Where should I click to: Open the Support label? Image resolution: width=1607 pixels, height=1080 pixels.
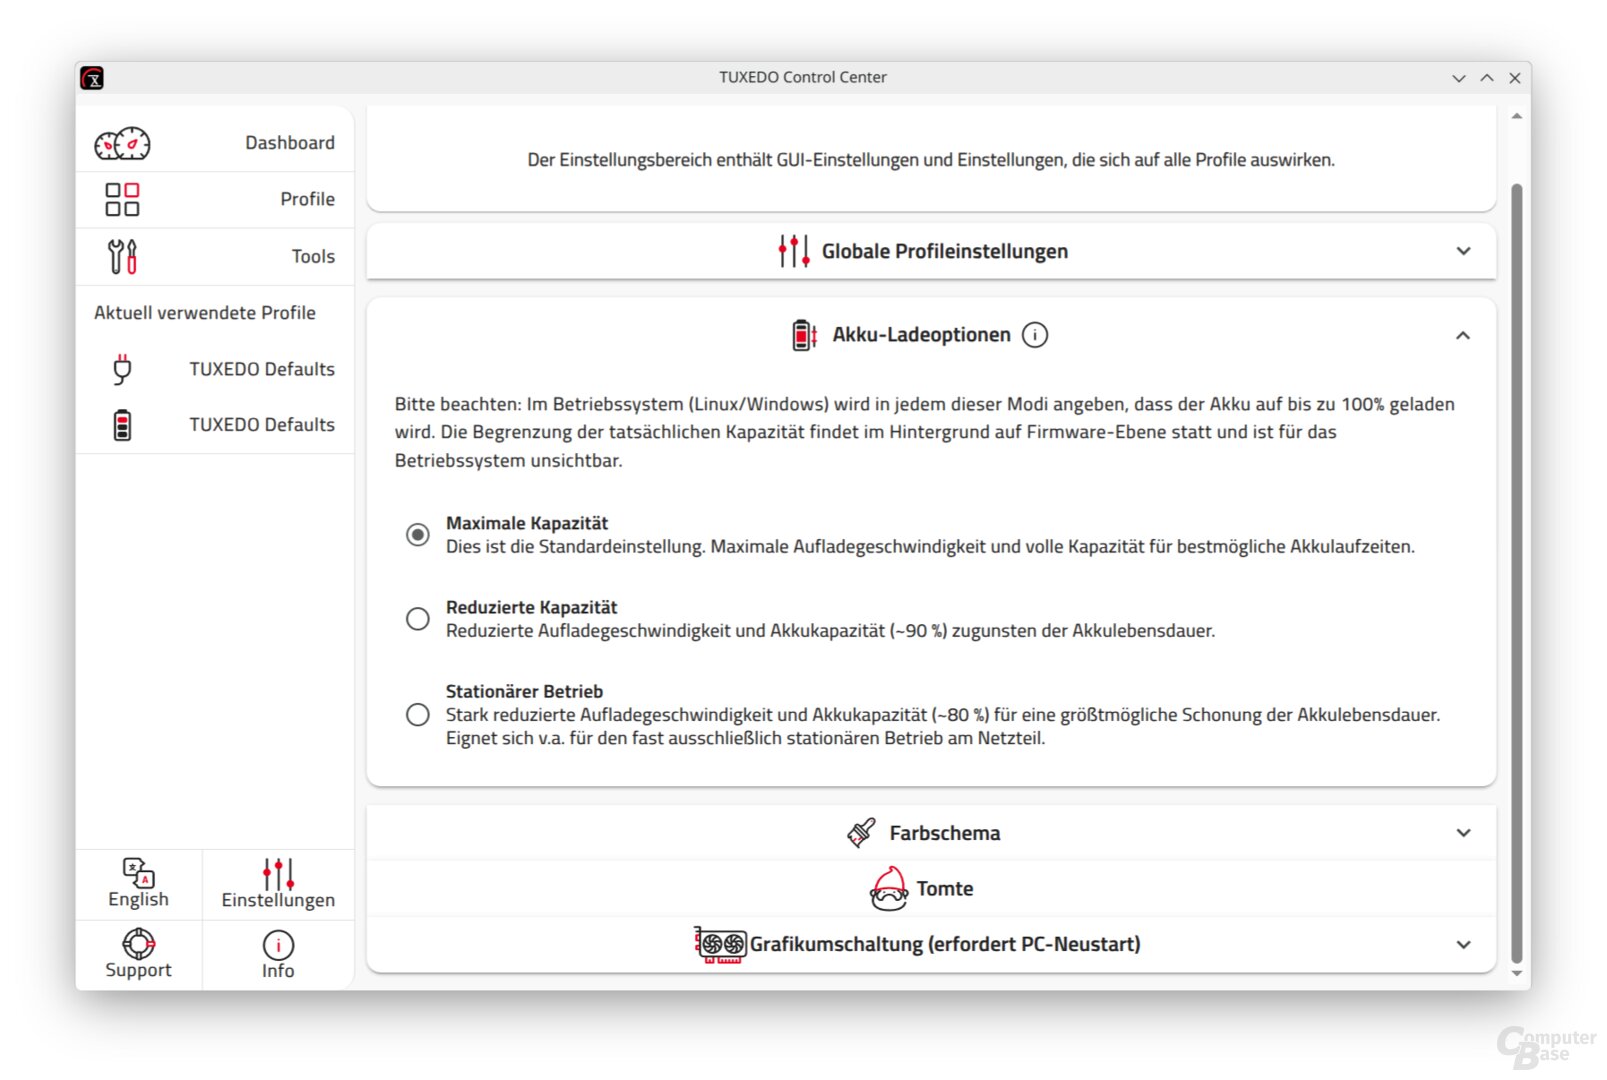138,970
